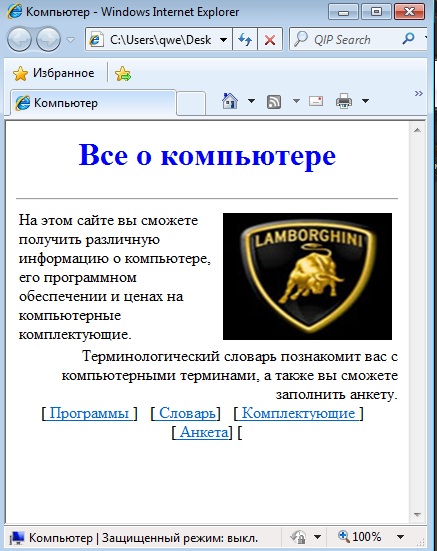The width and height of the screenshot is (437, 551).
Task: Click the security zone shield lock icon
Action: pos(298,537)
